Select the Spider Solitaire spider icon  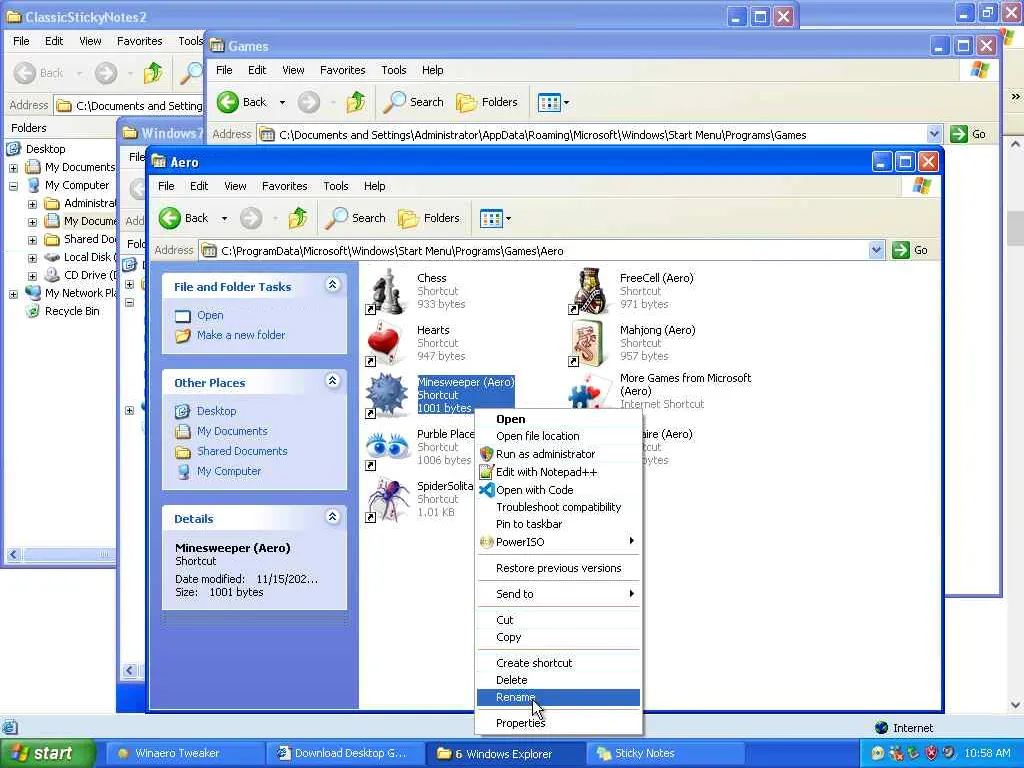386,500
